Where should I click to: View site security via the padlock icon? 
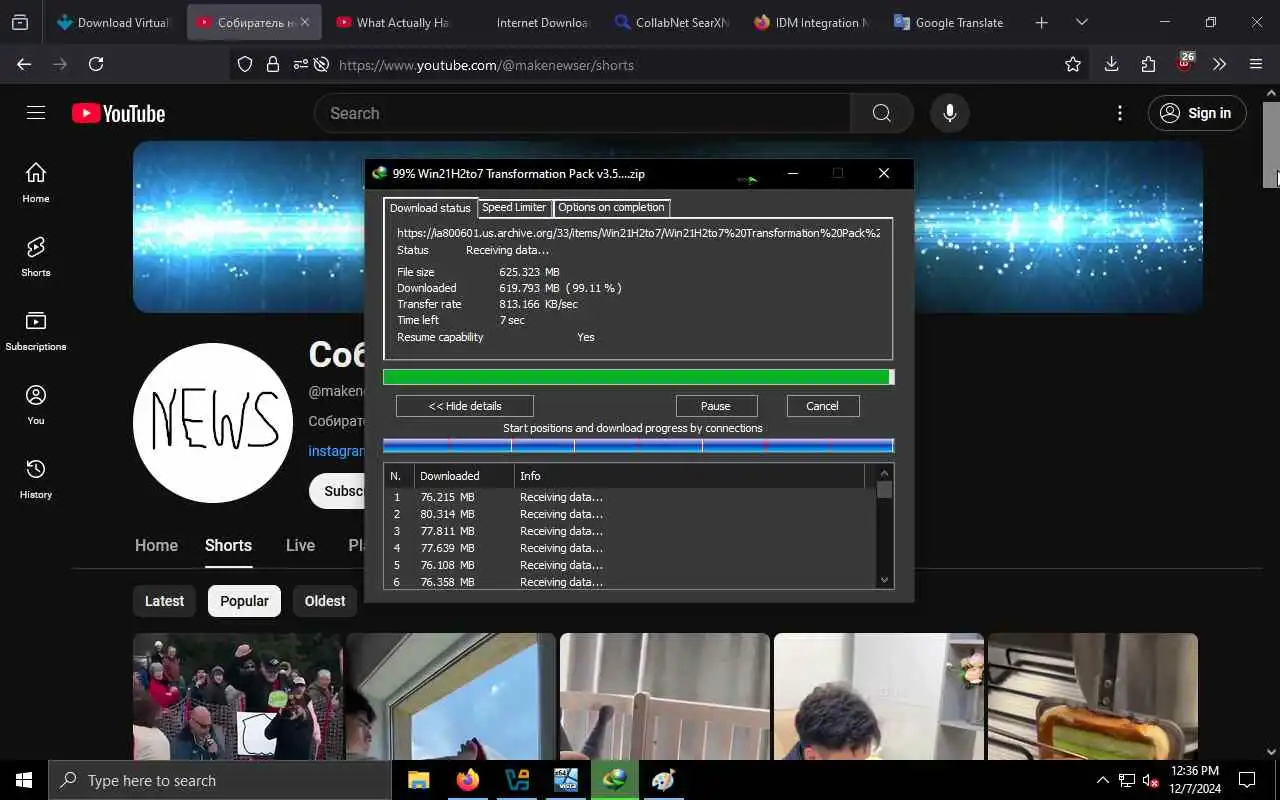point(272,64)
